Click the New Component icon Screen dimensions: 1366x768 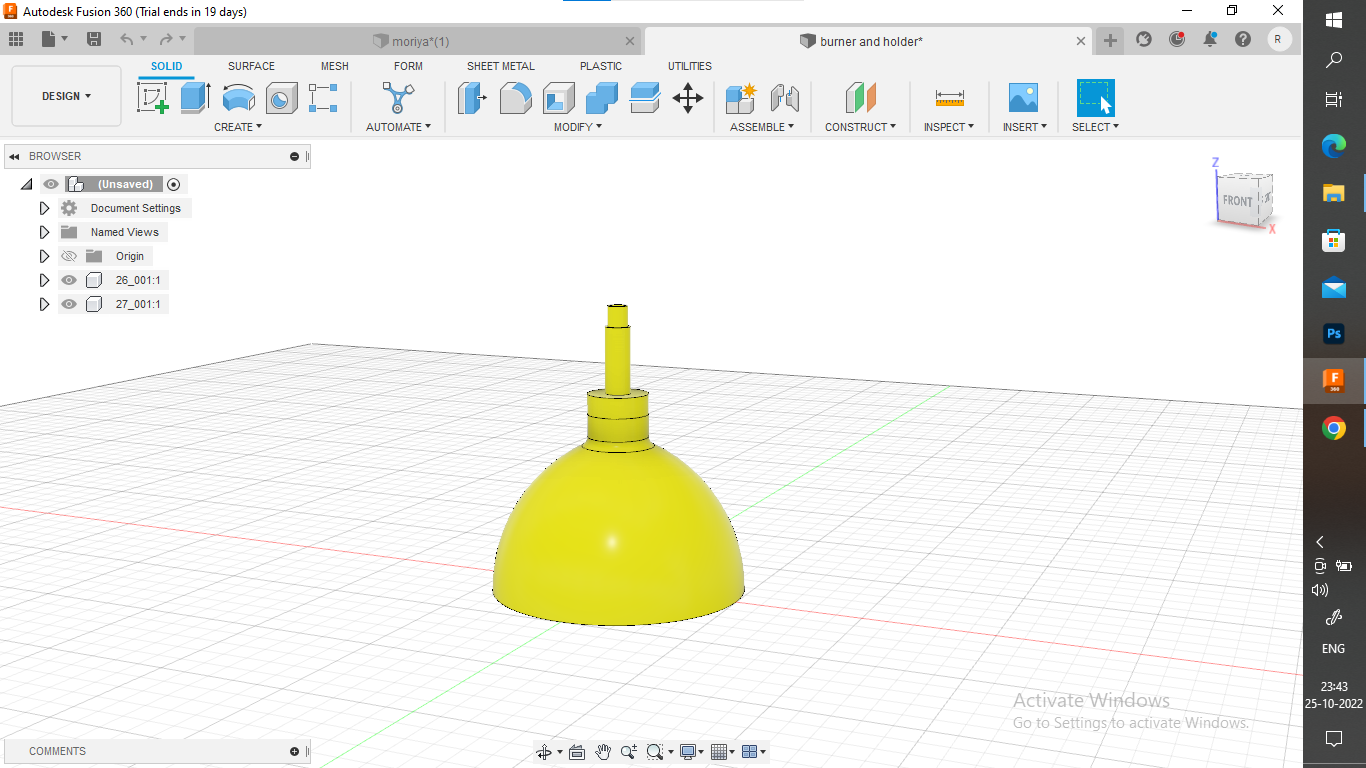point(741,98)
